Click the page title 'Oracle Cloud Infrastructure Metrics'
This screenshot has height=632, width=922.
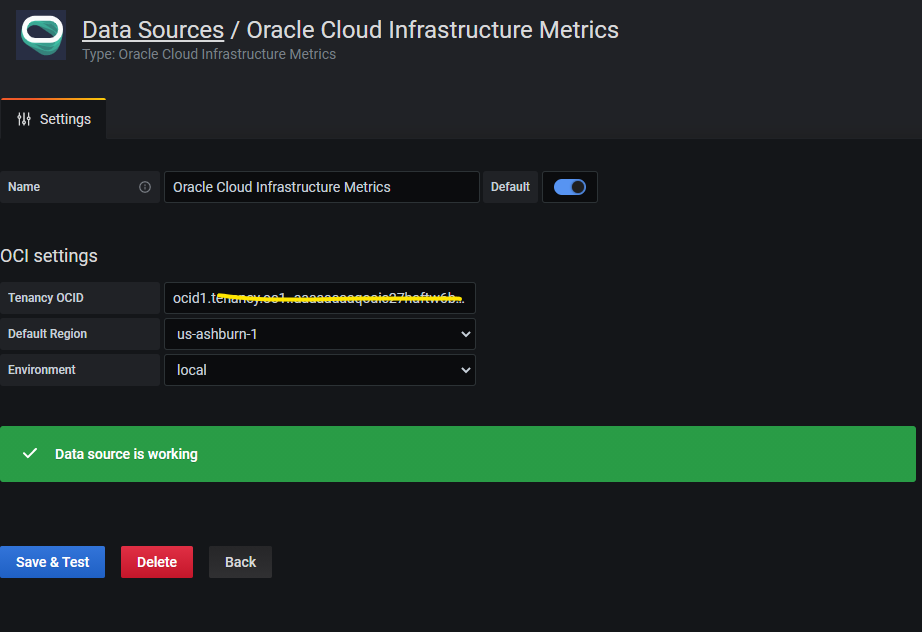[432, 30]
